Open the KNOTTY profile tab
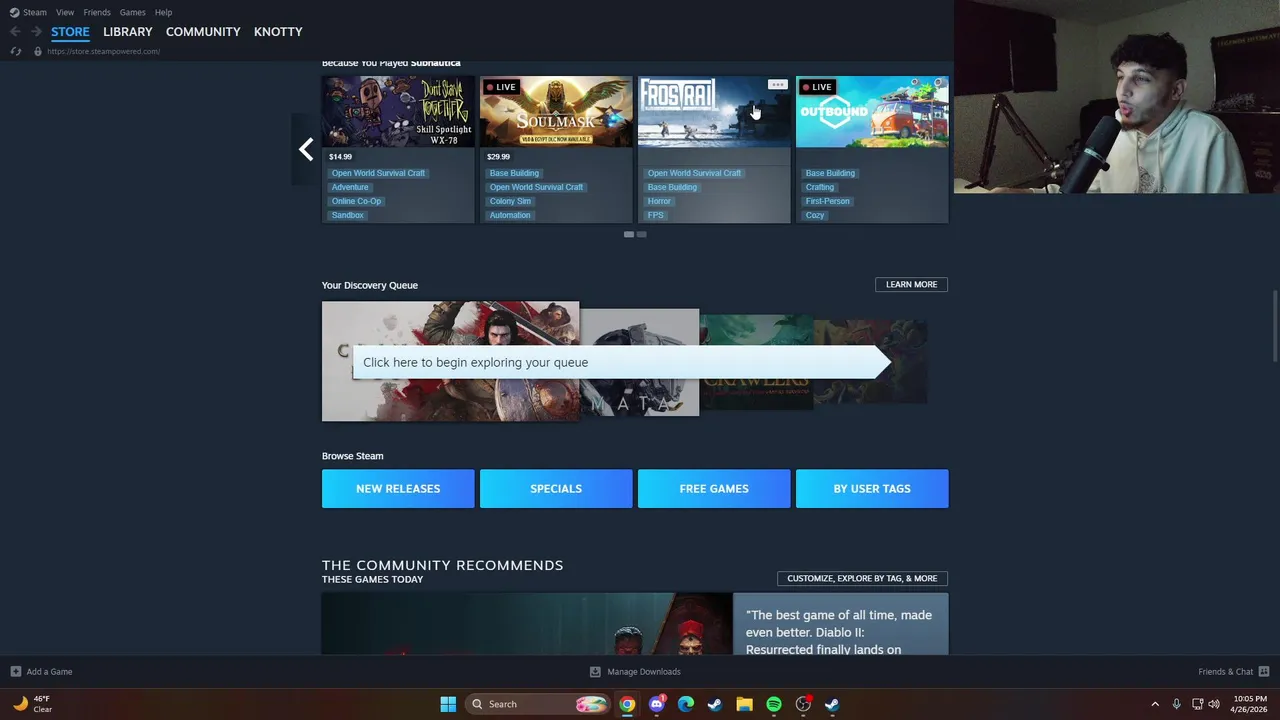This screenshot has height=720, width=1280. [278, 32]
